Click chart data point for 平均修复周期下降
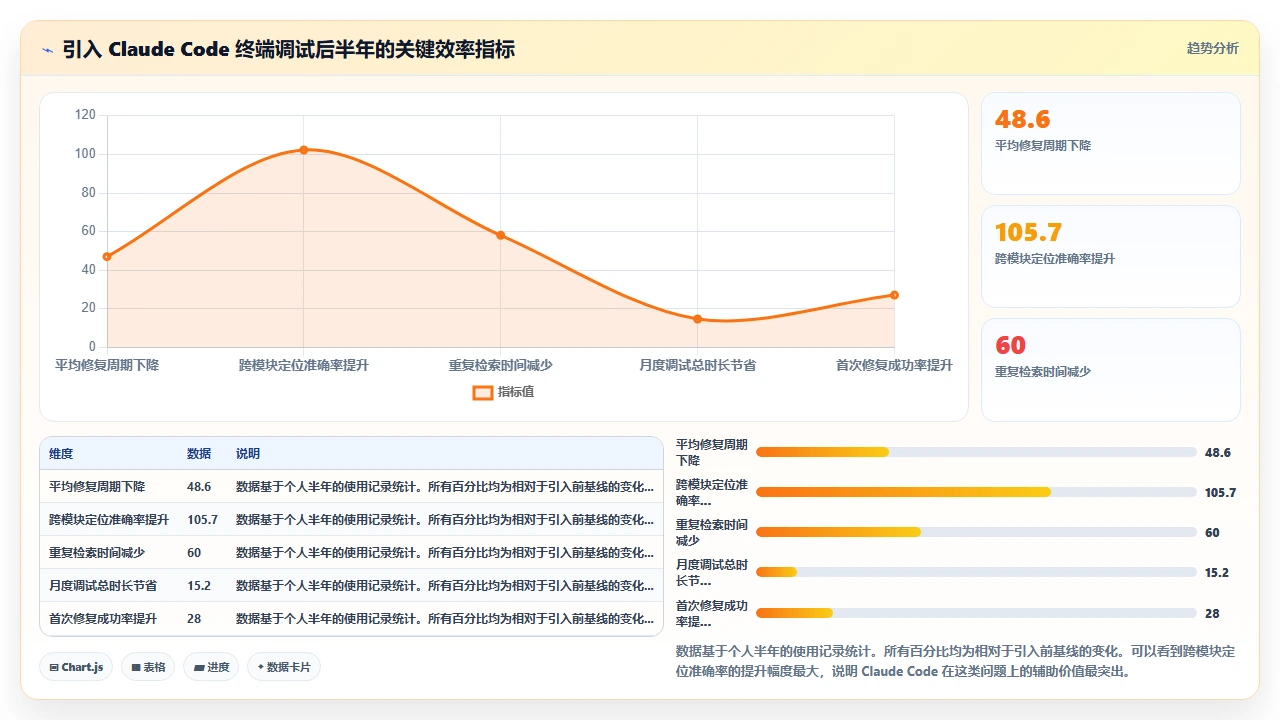 (x=107, y=257)
